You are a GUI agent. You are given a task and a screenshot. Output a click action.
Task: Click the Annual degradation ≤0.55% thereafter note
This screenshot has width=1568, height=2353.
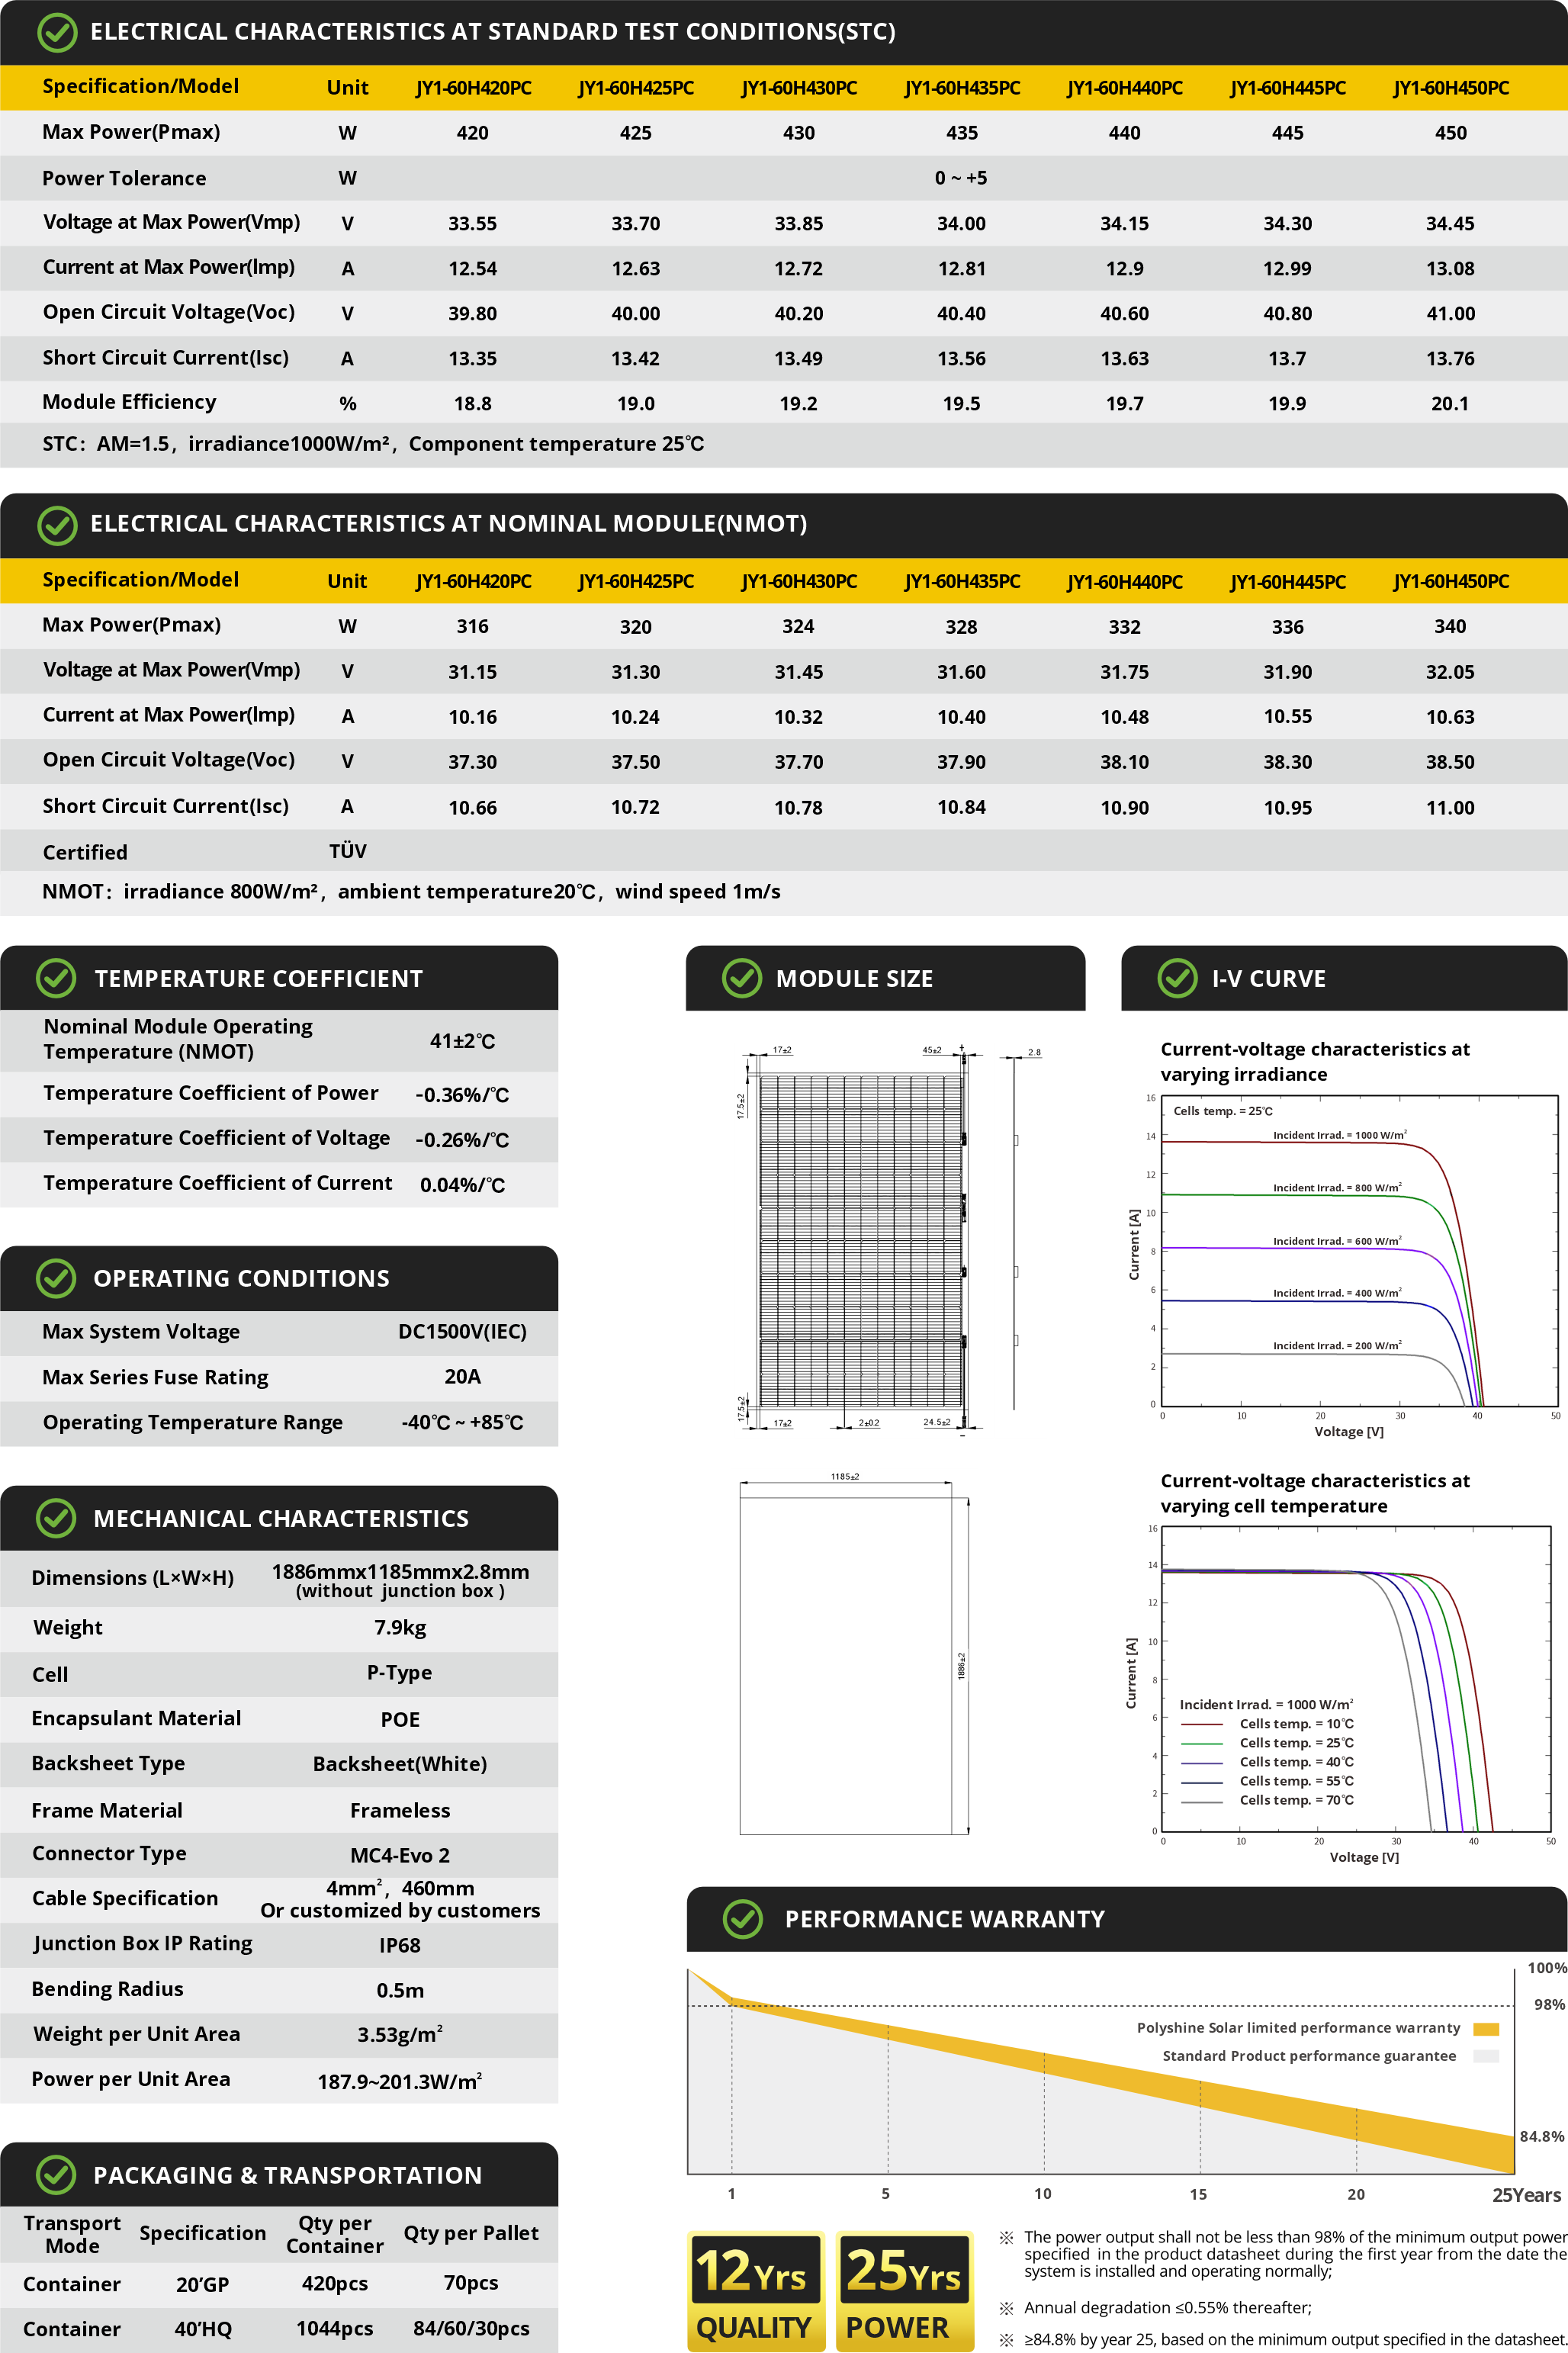pos(1167,2307)
